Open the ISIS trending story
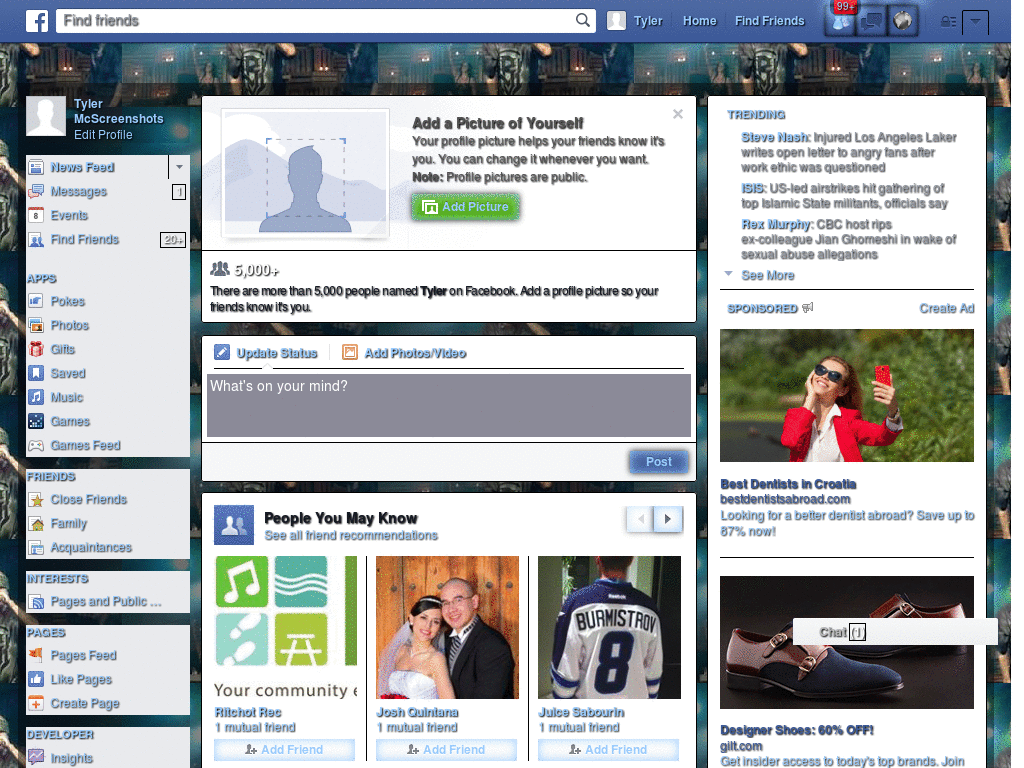The image size is (1024, 768). [844, 196]
